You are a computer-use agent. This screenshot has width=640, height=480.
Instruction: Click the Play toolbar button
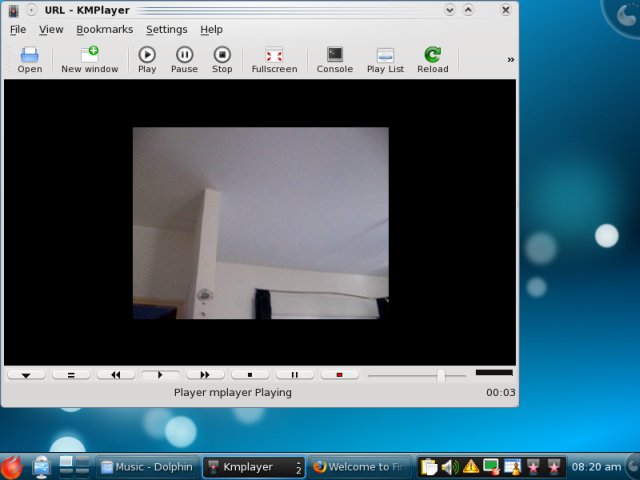click(147, 60)
